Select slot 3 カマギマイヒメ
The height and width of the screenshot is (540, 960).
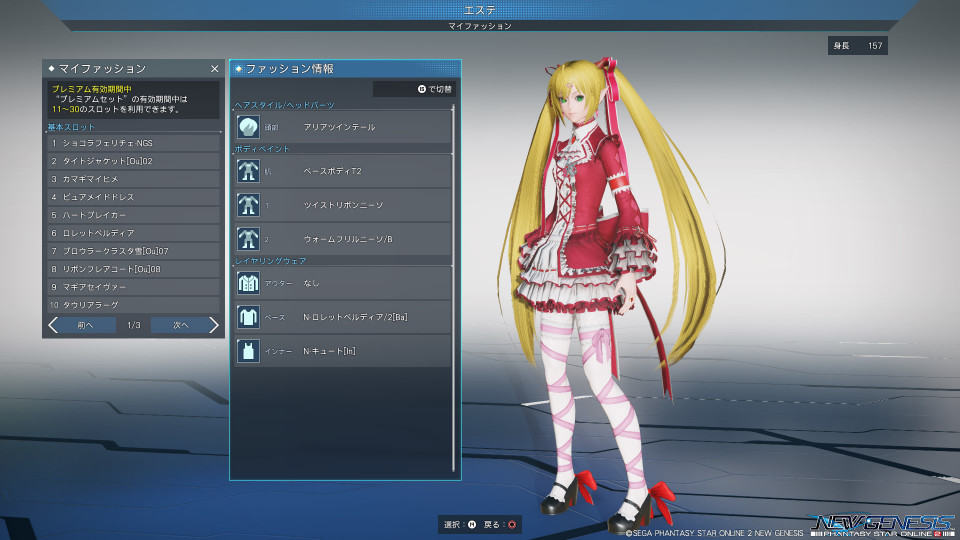tap(133, 179)
